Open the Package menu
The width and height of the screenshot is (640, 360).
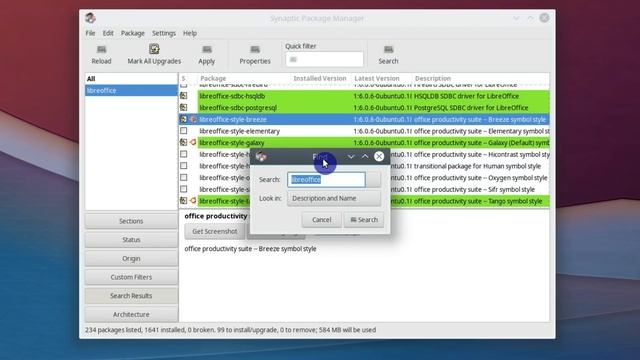point(133,33)
